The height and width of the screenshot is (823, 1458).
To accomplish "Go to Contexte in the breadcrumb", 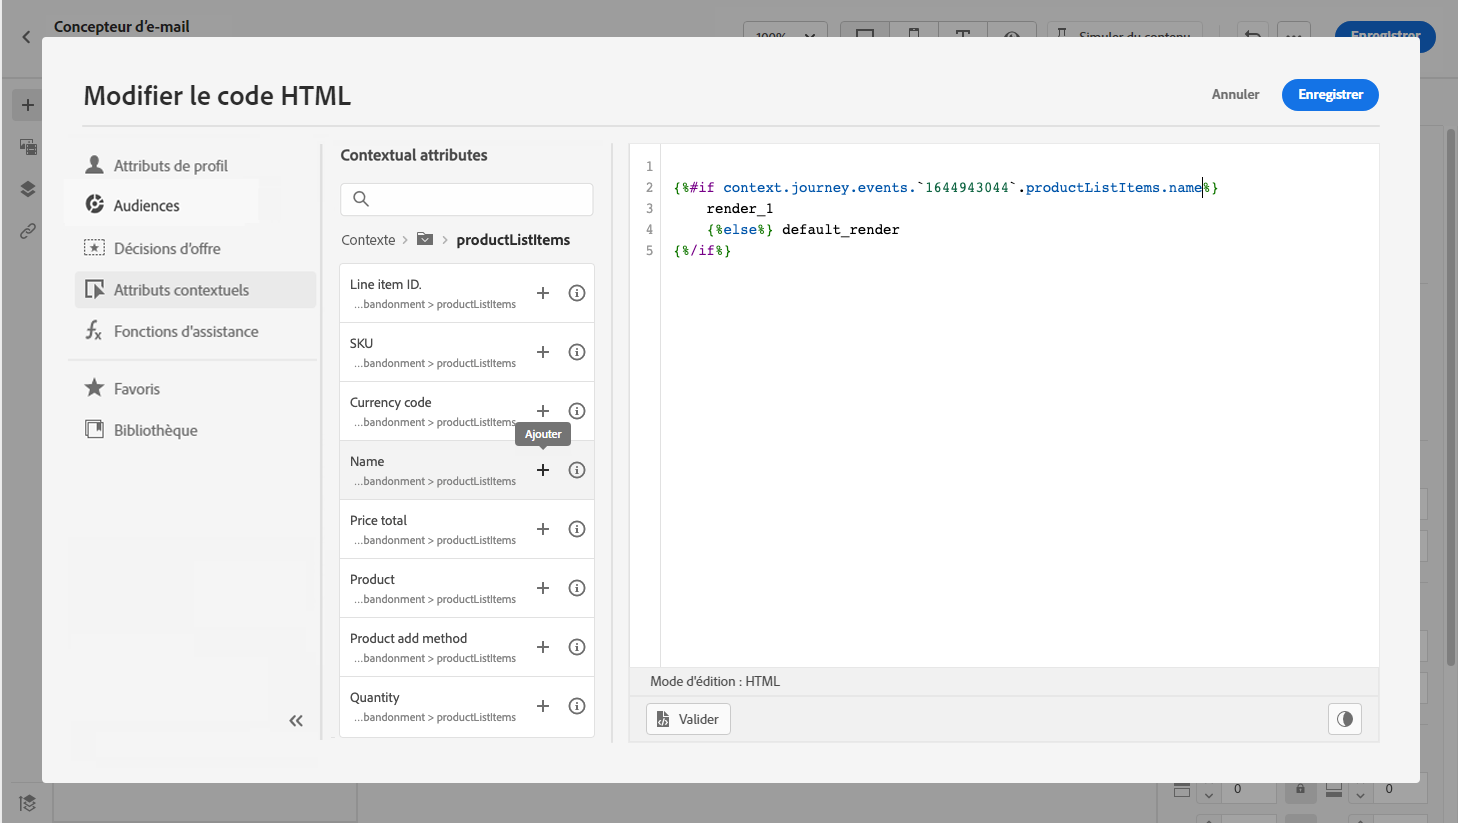I will tap(368, 240).
